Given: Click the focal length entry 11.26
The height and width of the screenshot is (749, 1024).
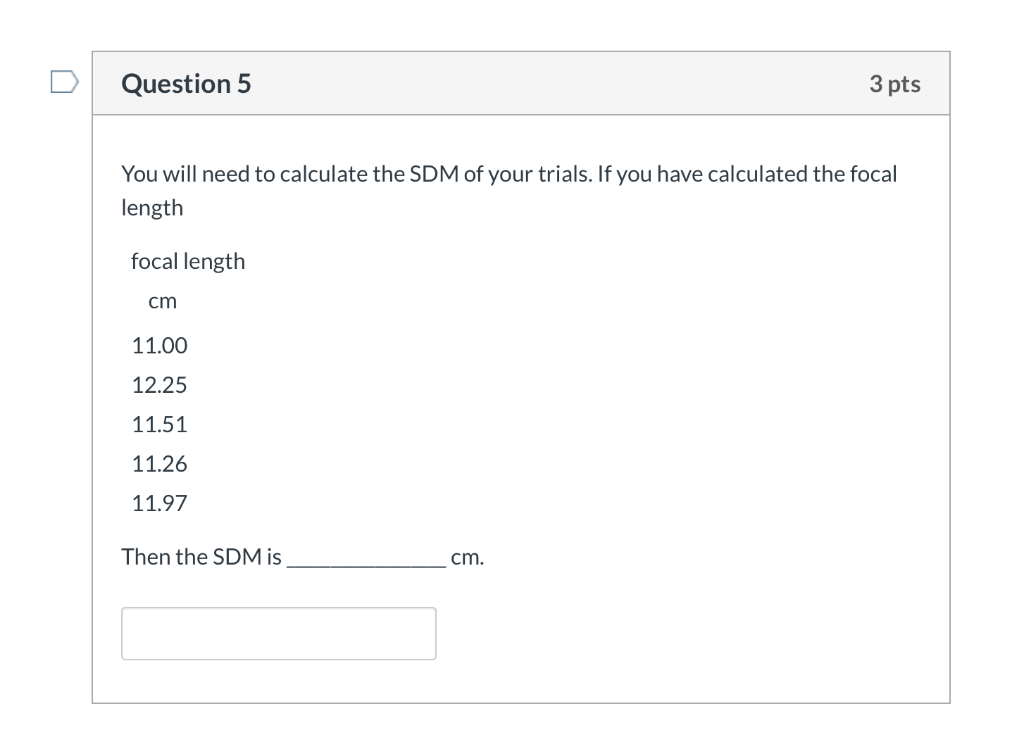Looking at the screenshot, I should coord(159,463).
